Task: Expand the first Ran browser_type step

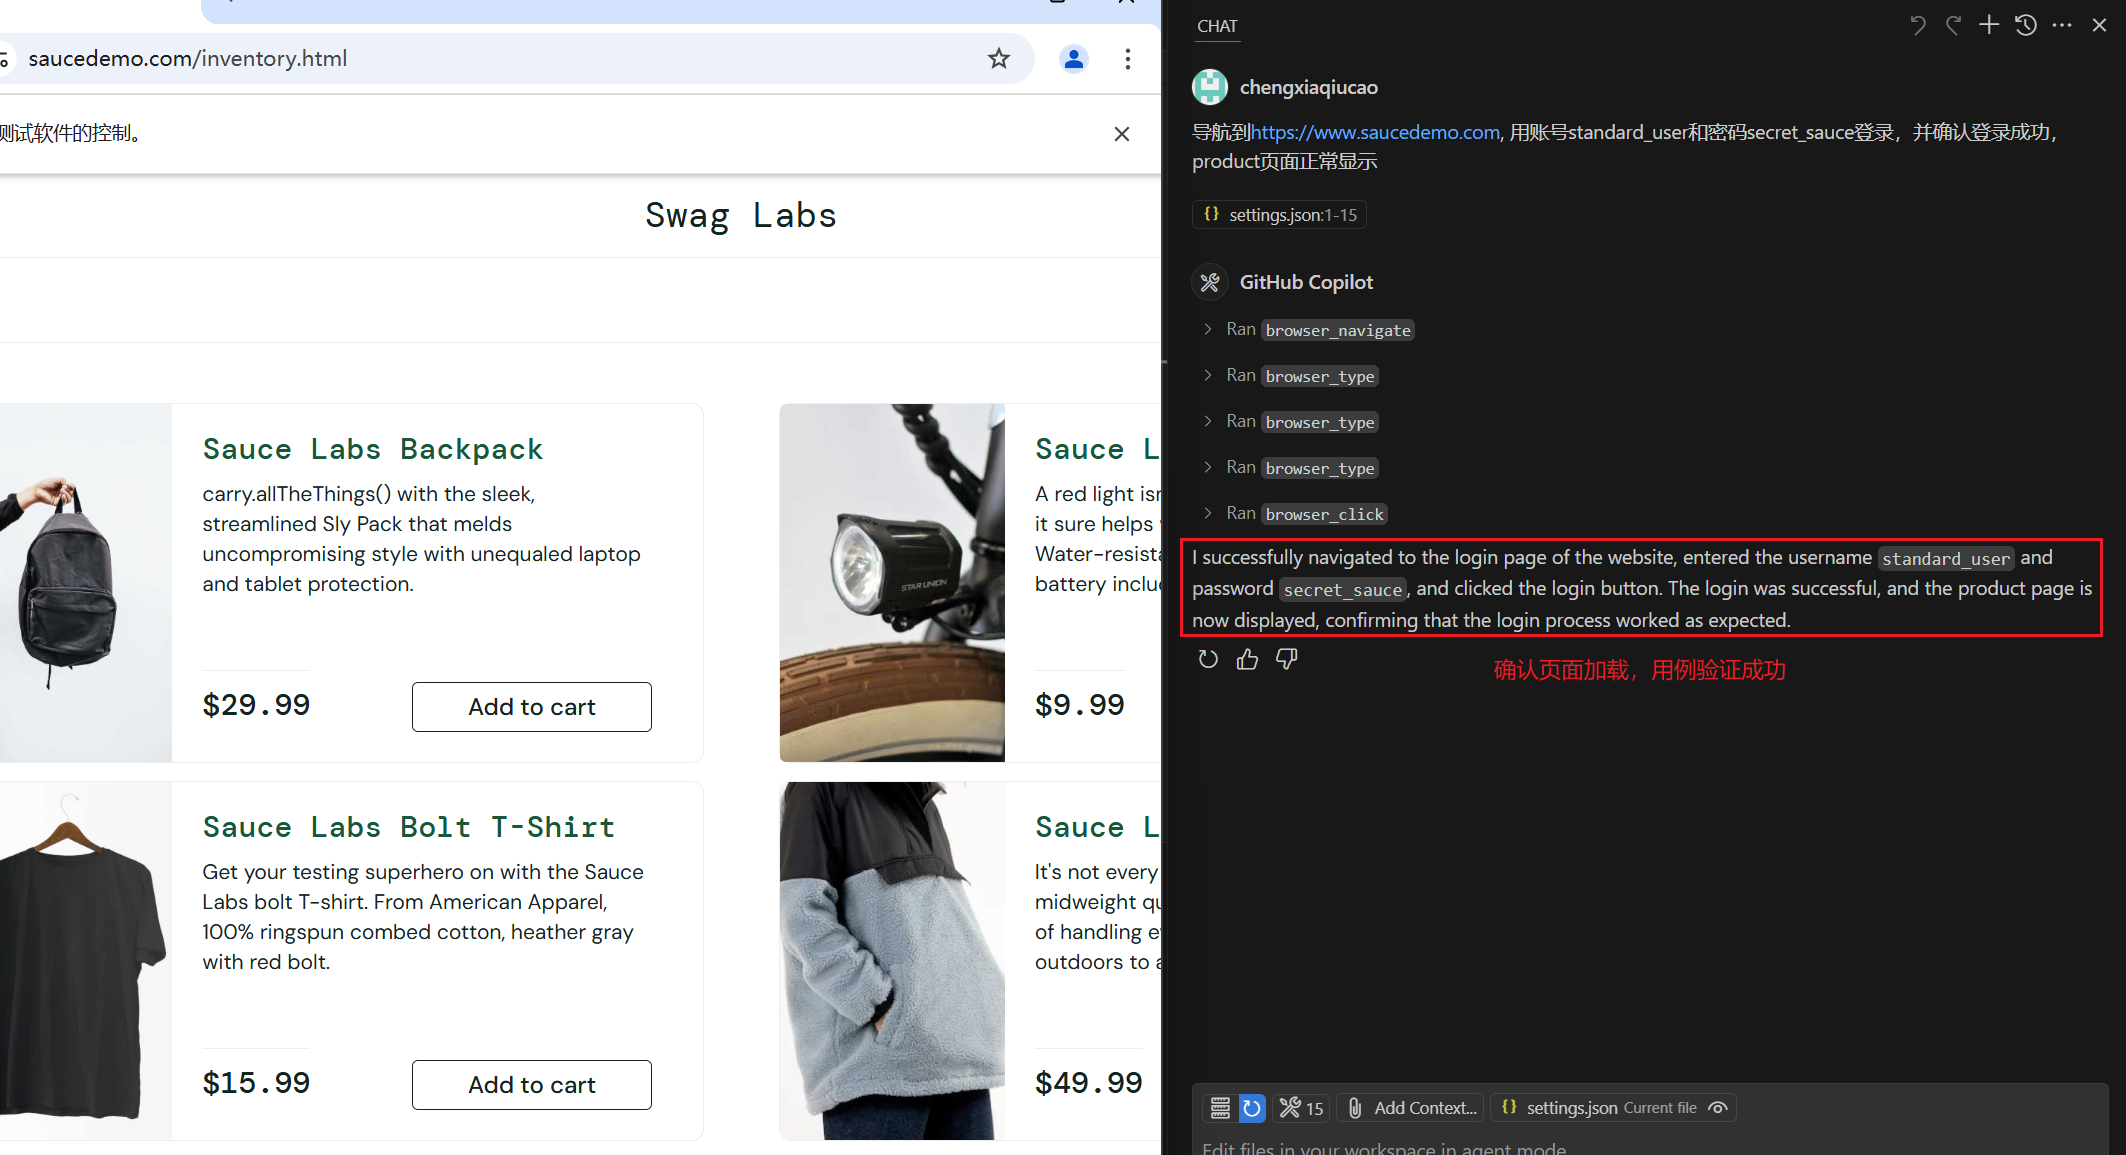Action: (1292, 375)
